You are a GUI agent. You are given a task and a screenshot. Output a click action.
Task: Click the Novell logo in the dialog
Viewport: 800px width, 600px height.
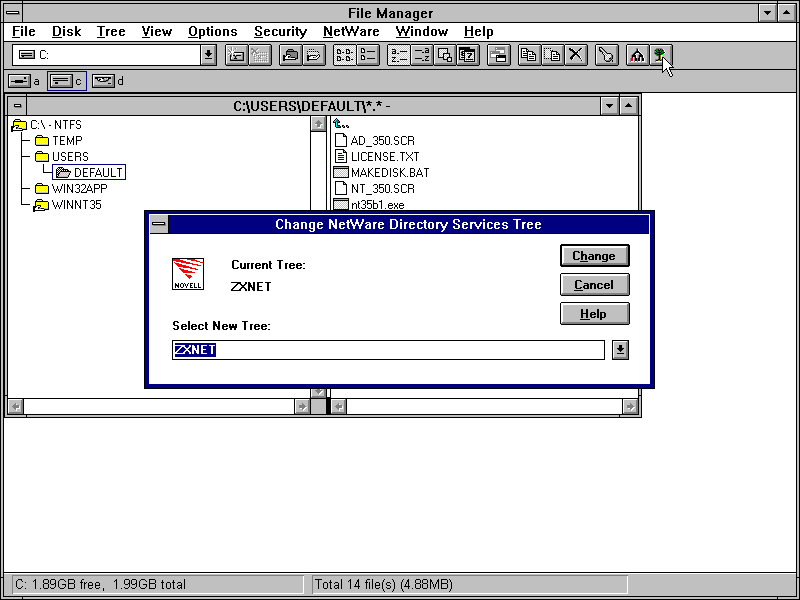coord(188,274)
